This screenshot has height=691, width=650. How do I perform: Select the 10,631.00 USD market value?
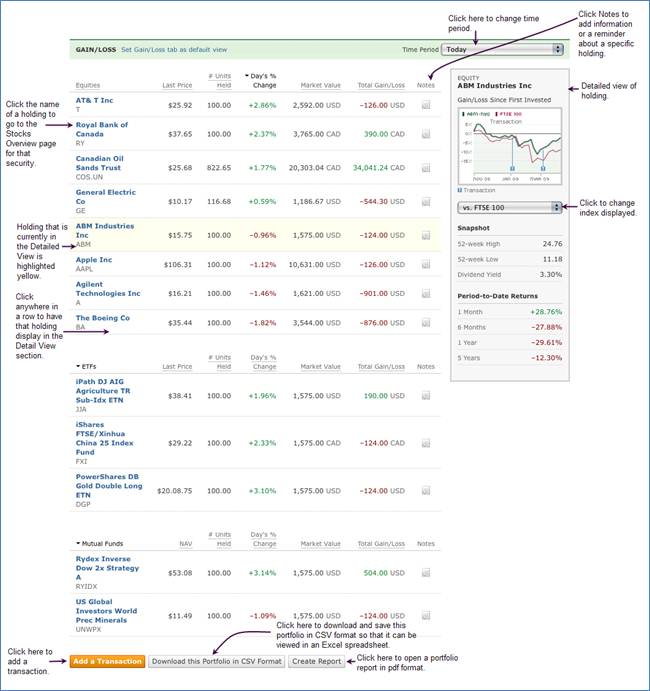(x=315, y=264)
